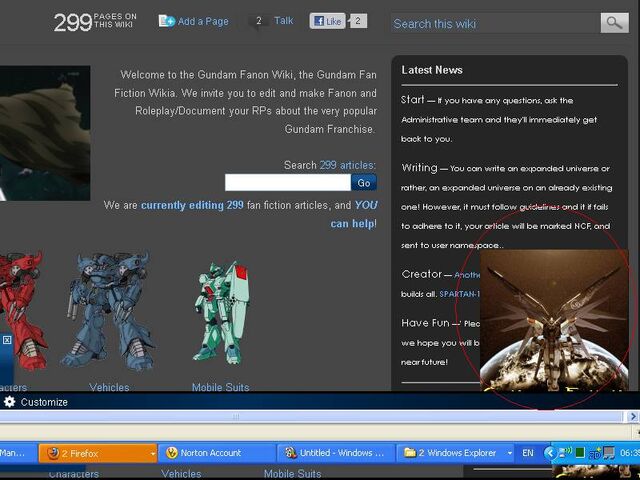Screen dimensions: 640x480
Task: Click the computer monitor tray icon
Action: pyautogui.click(x=609, y=453)
